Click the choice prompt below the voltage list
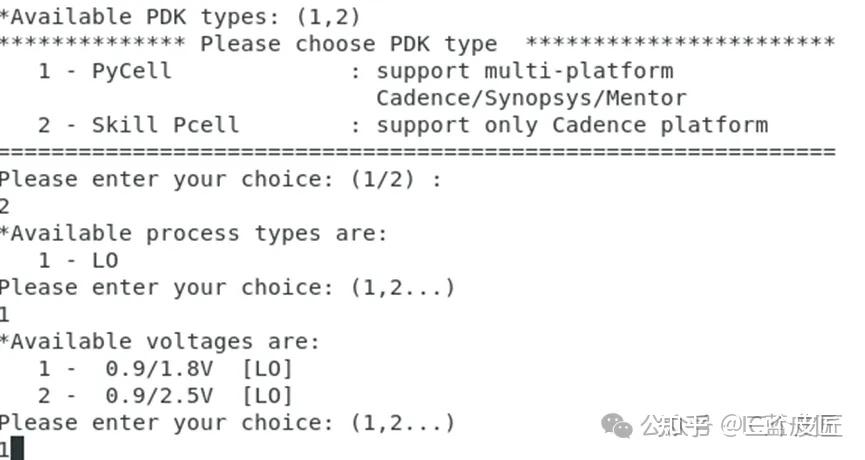This screenshot has height=460, width=865. click(227, 422)
